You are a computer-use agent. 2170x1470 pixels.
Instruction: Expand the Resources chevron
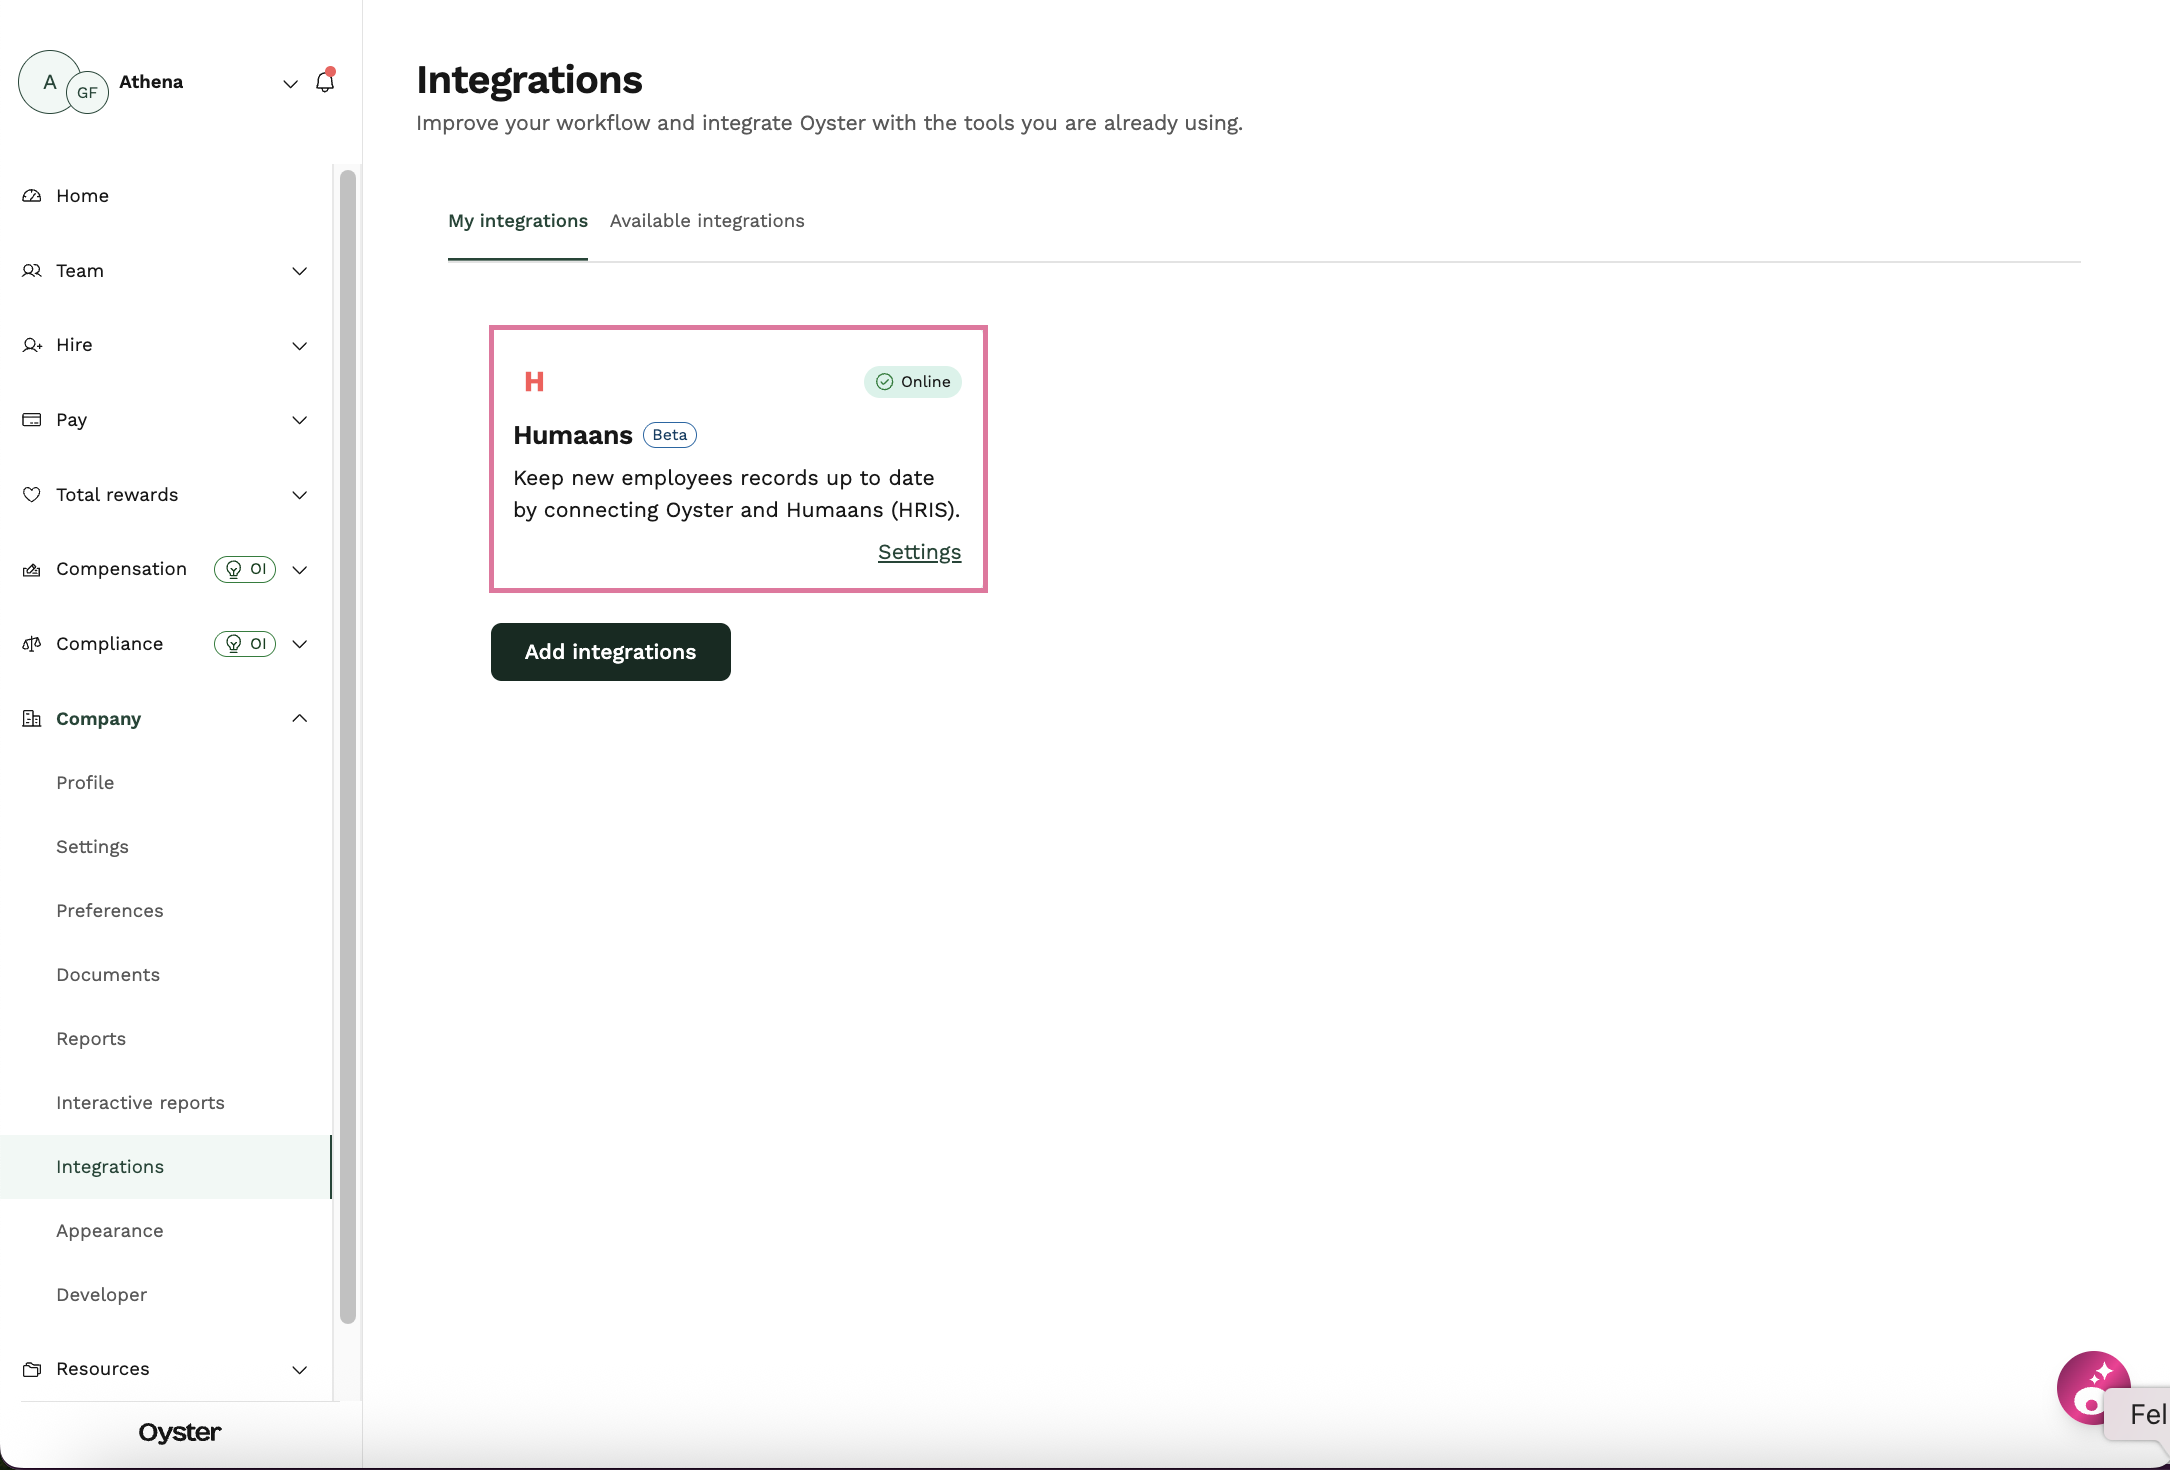click(299, 1370)
